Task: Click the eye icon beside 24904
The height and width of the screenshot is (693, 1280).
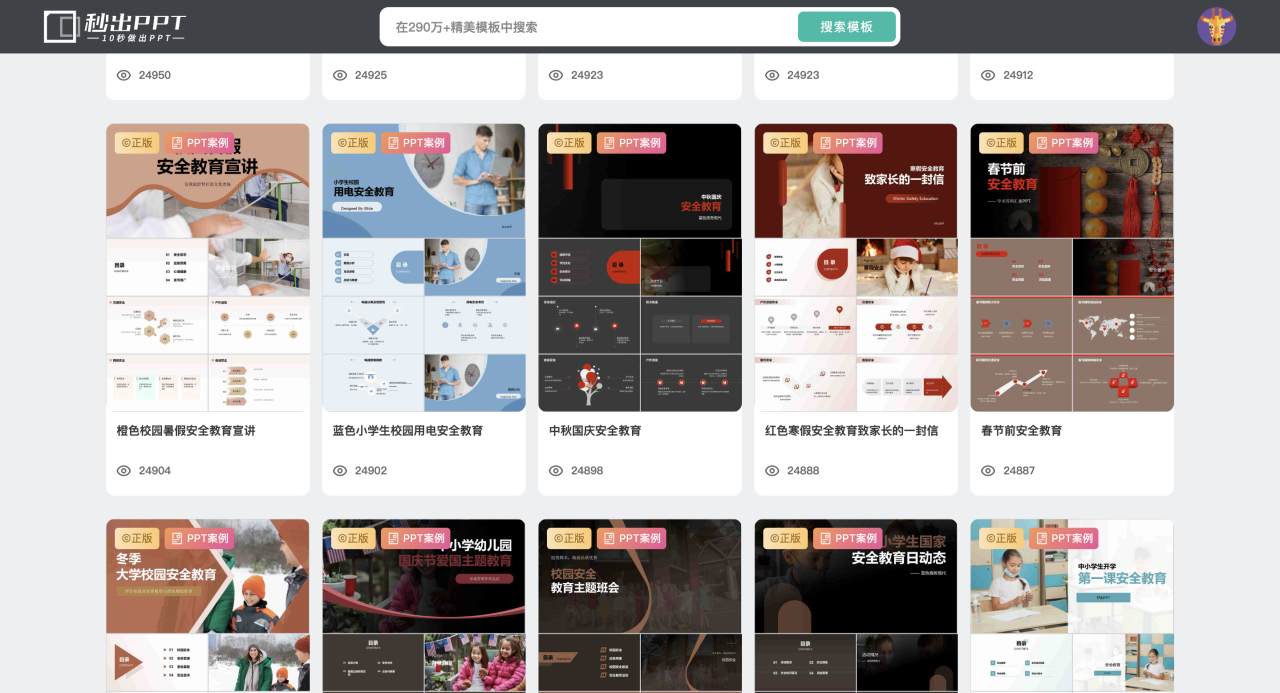Action: point(124,471)
